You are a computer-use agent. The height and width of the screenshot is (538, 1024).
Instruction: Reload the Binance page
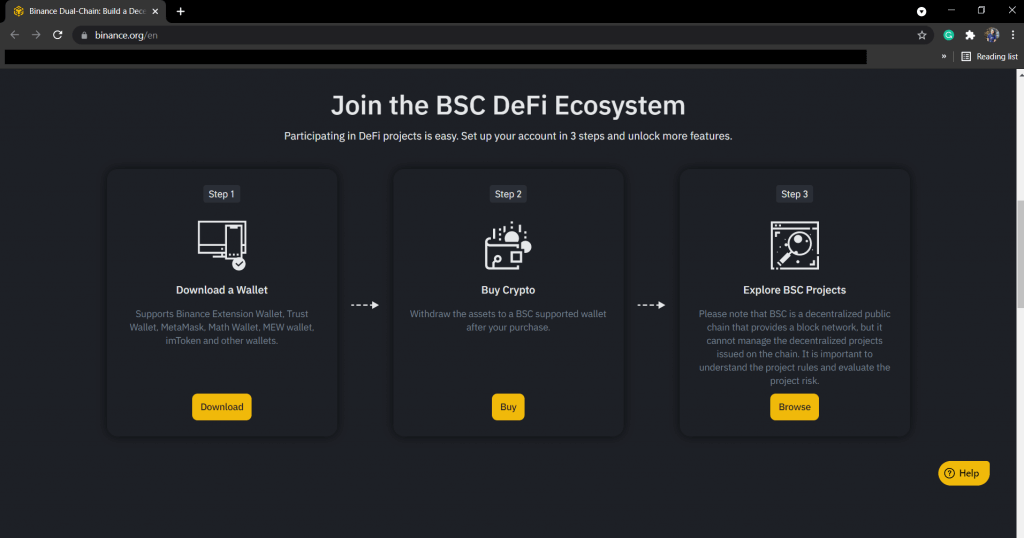coord(57,35)
